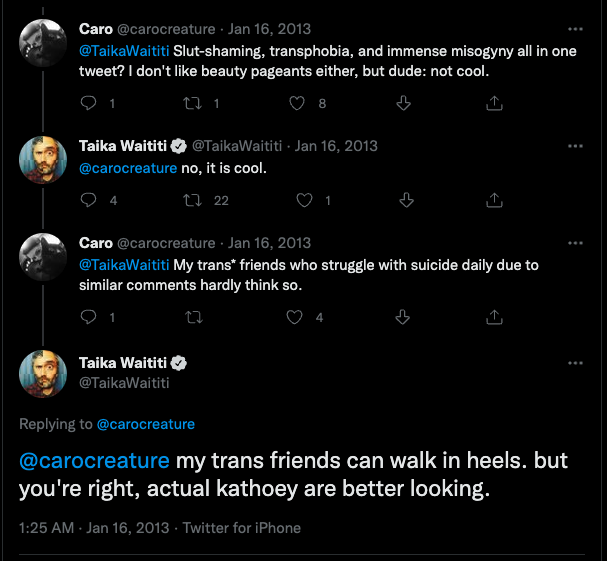The height and width of the screenshot is (561, 607).
Task: Expand more menu on main Taika tweet
Action: (575, 363)
